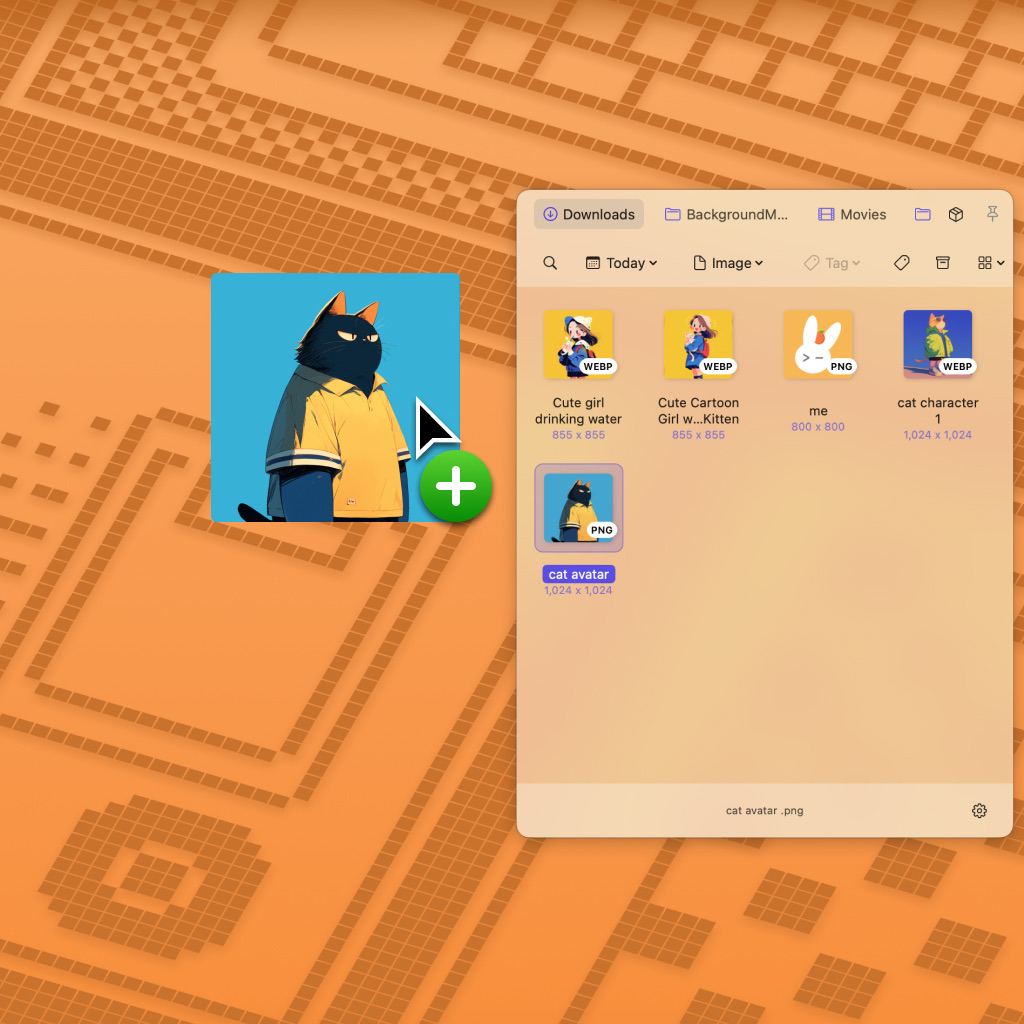Open the search icon in the filter bar

pyautogui.click(x=549, y=262)
